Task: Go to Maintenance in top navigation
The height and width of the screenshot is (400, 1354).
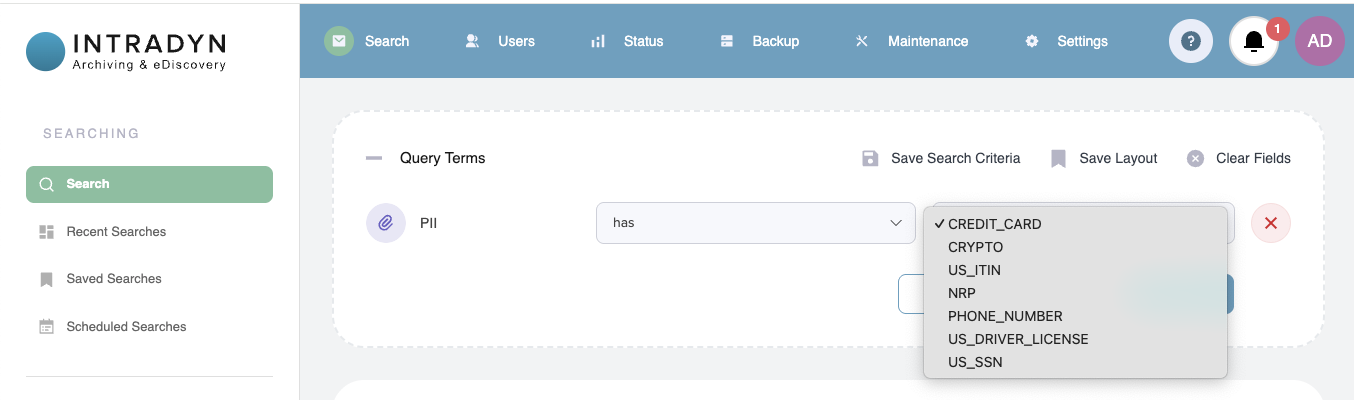Action: click(x=912, y=41)
